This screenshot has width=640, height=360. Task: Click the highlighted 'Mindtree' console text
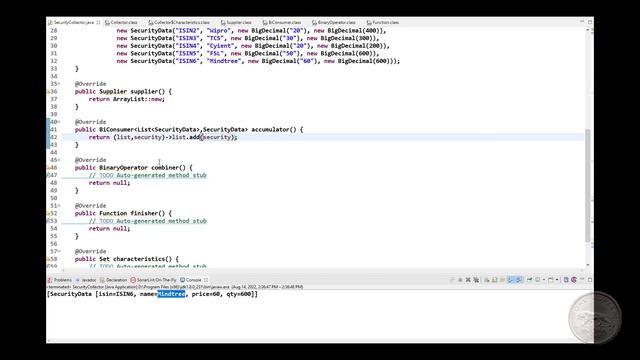171,294
